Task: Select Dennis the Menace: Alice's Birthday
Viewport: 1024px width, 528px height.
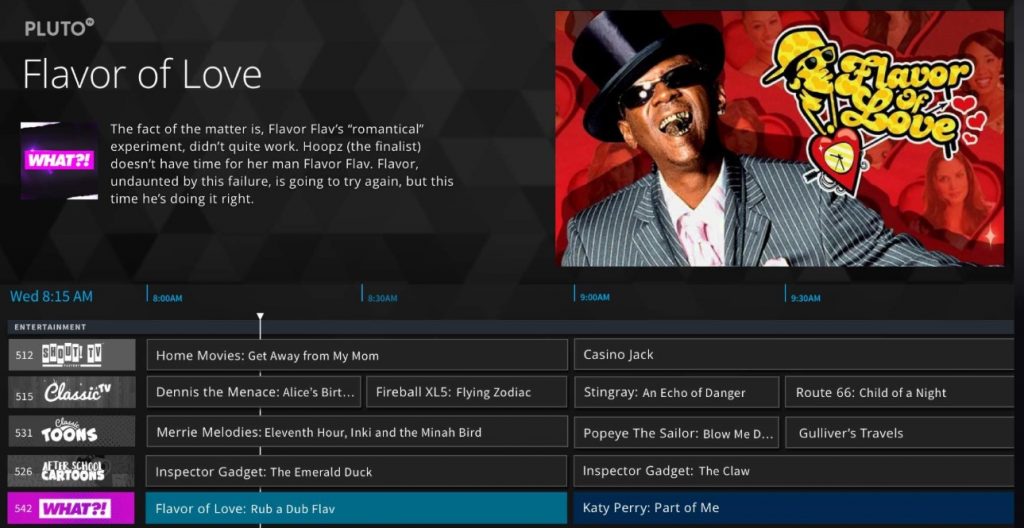Action: pos(254,393)
